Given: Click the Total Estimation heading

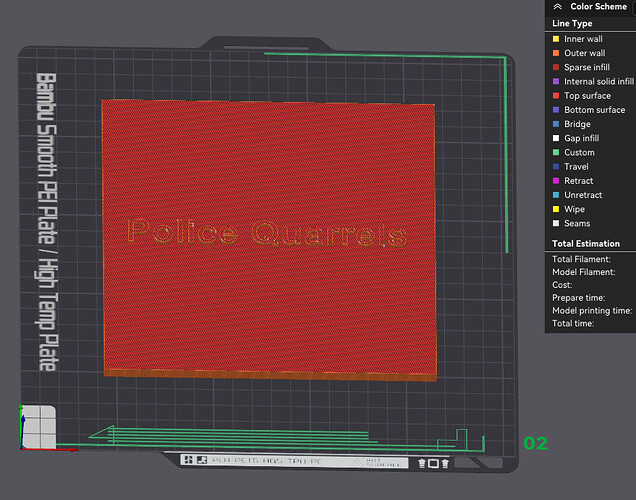Looking at the screenshot, I should (586, 244).
